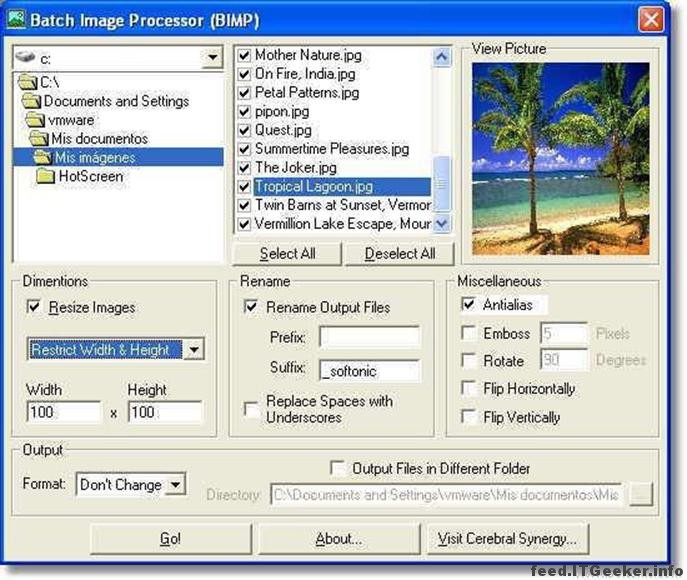The image size is (687, 580).
Task: Click Visit Cerebral Synergy... button
Action: [x=507, y=538]
